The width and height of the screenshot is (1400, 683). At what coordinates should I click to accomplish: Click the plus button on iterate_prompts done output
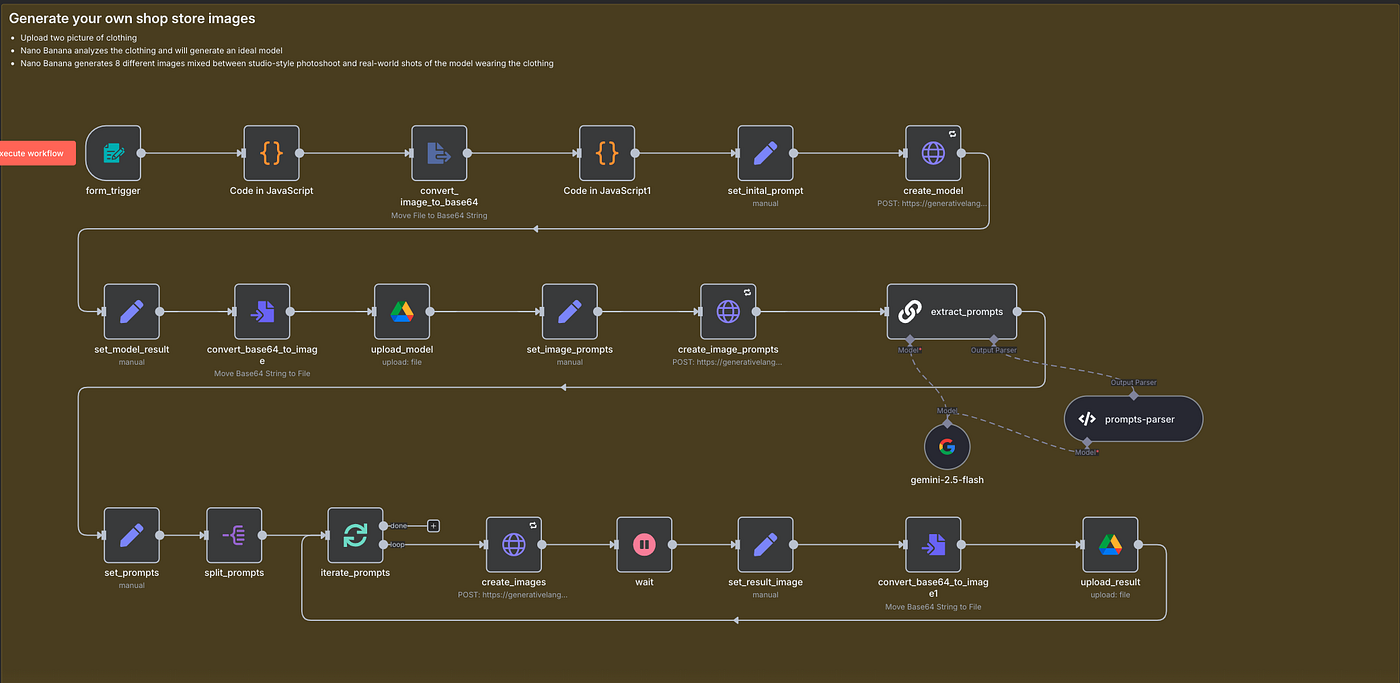433,525
